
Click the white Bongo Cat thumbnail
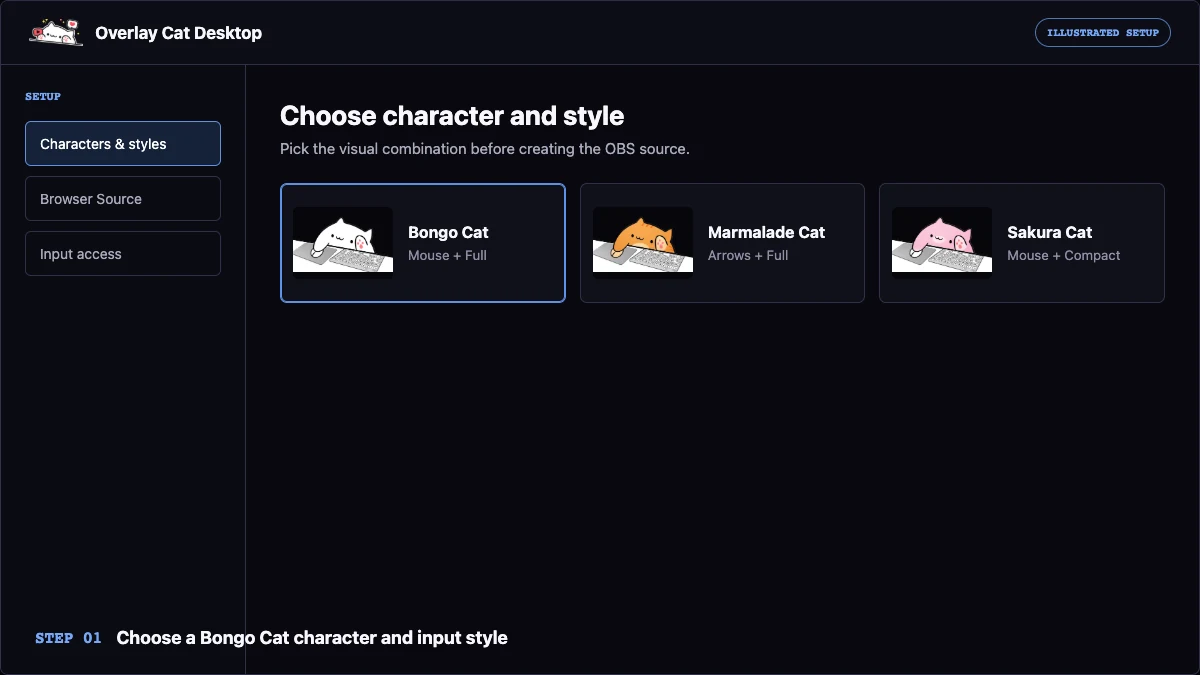(343, 240)
